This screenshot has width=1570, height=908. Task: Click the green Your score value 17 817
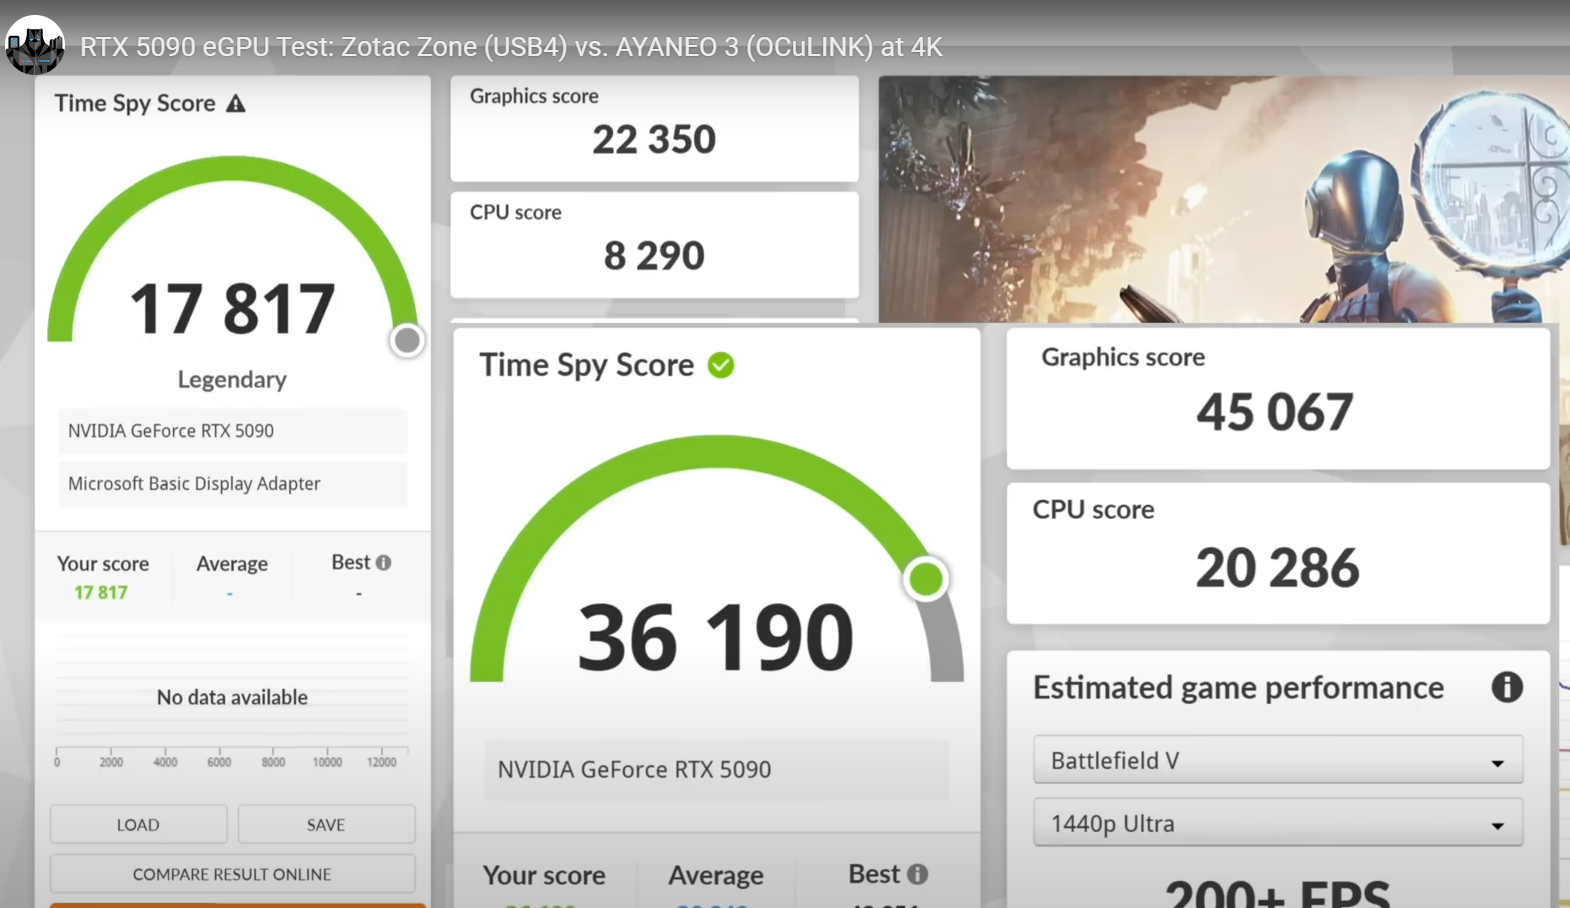point(101,592)
